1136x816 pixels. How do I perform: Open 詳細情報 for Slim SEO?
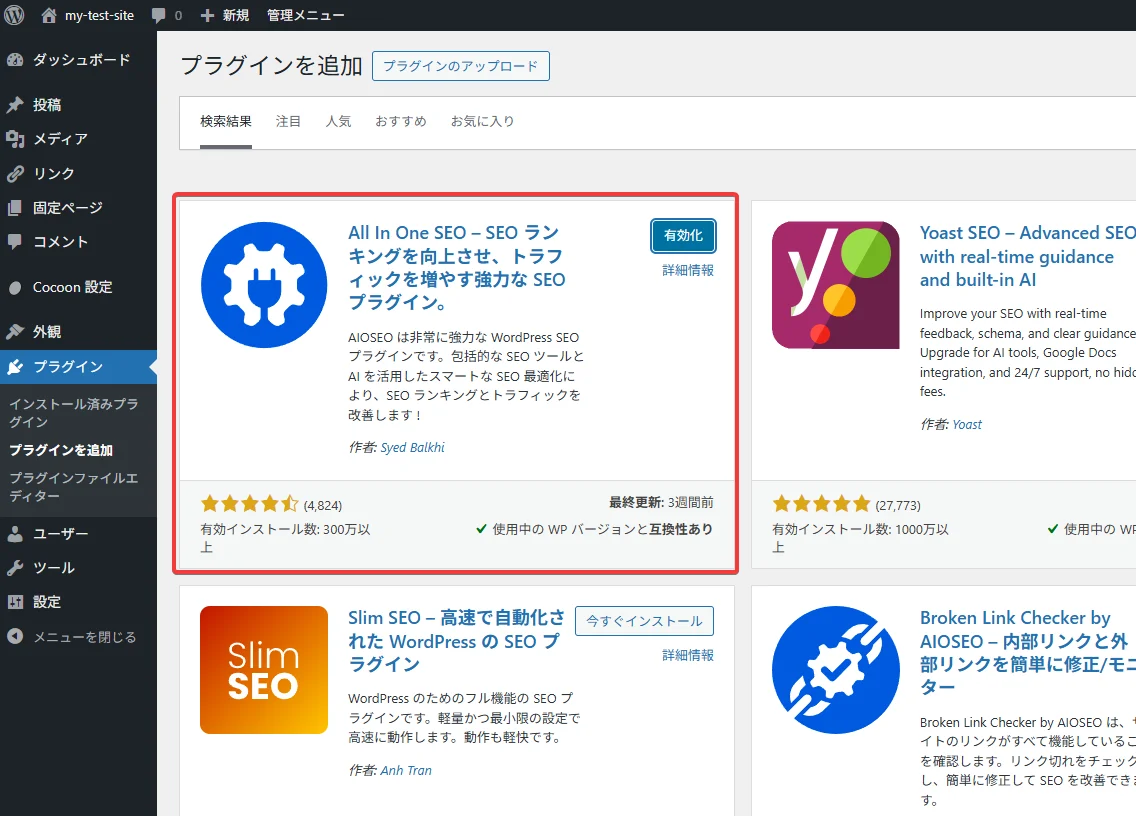click(x=688, y=655)
